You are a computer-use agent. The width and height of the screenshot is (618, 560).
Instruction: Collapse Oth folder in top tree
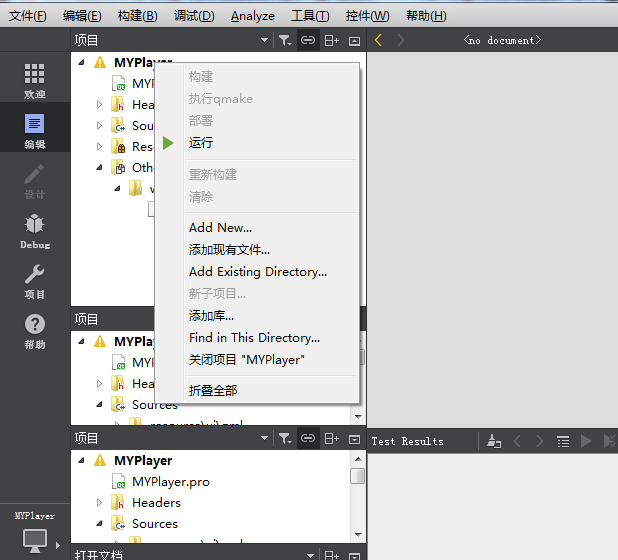click(x=99, y=167)
